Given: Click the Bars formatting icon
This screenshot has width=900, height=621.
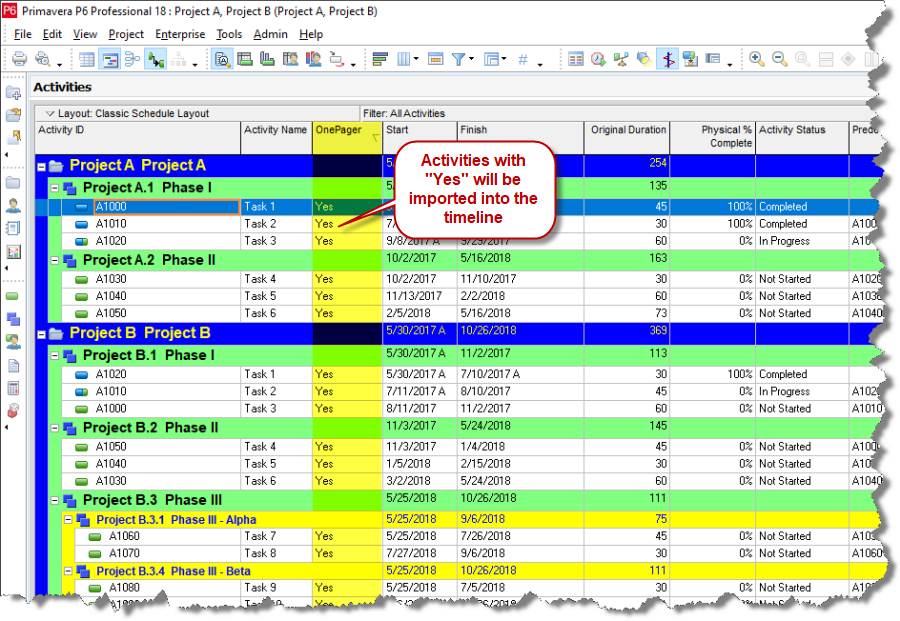Looking at the screenshot, I should (380, 59).
